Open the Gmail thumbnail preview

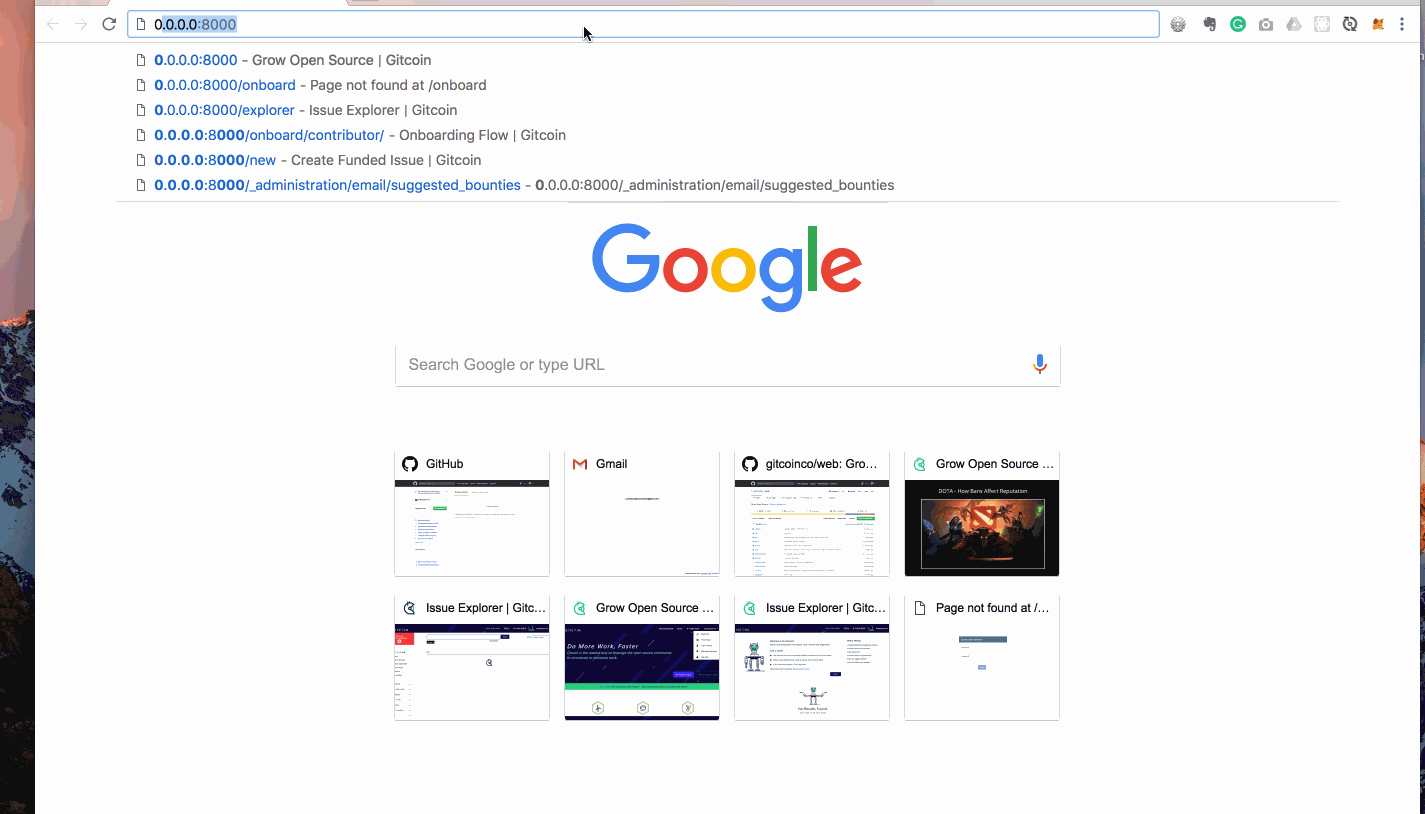tap(642, 528)
